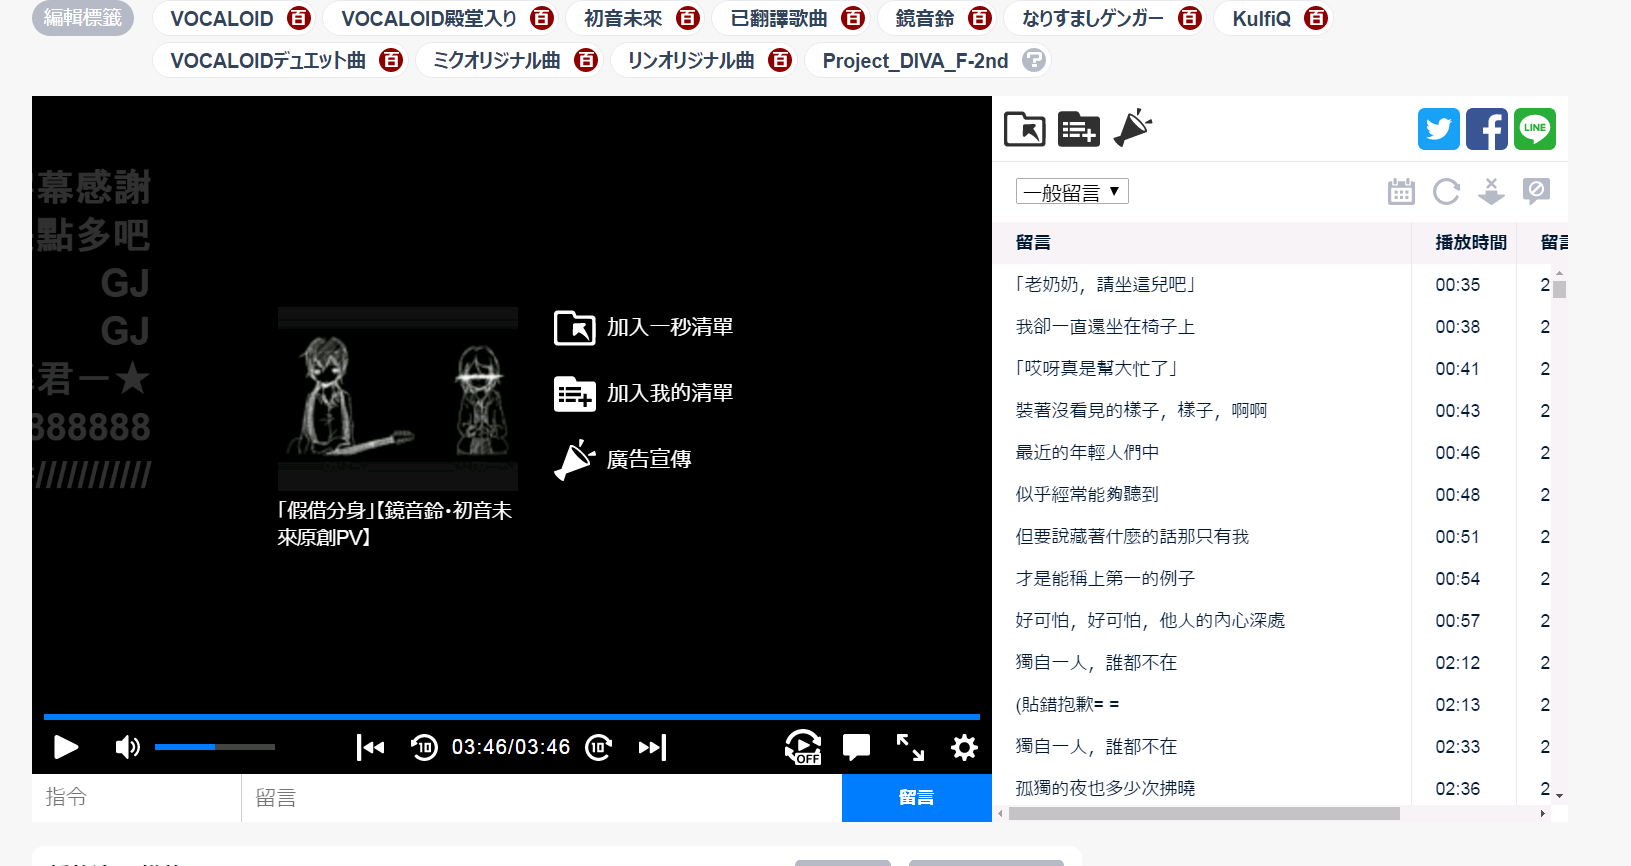Share the video on Twitter
Screen dimensions: 1631x866
pyautogui.click(x=1439, y=129)
